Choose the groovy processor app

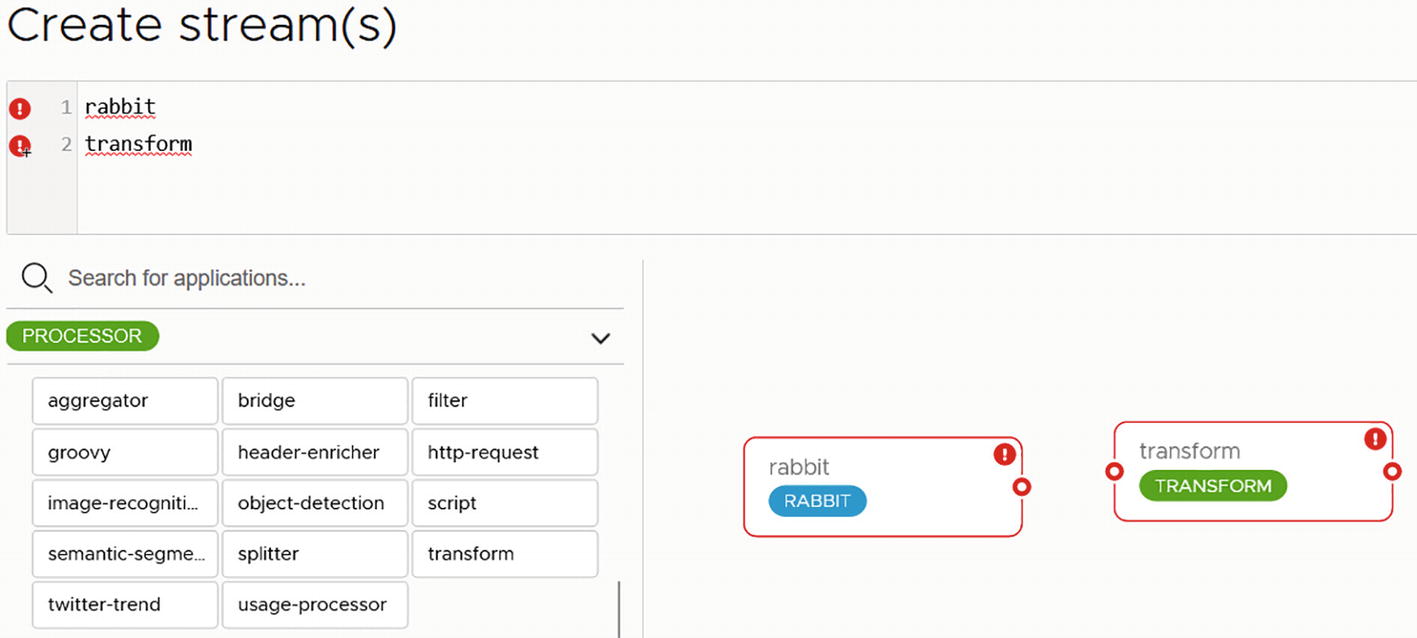coord(125,452)
